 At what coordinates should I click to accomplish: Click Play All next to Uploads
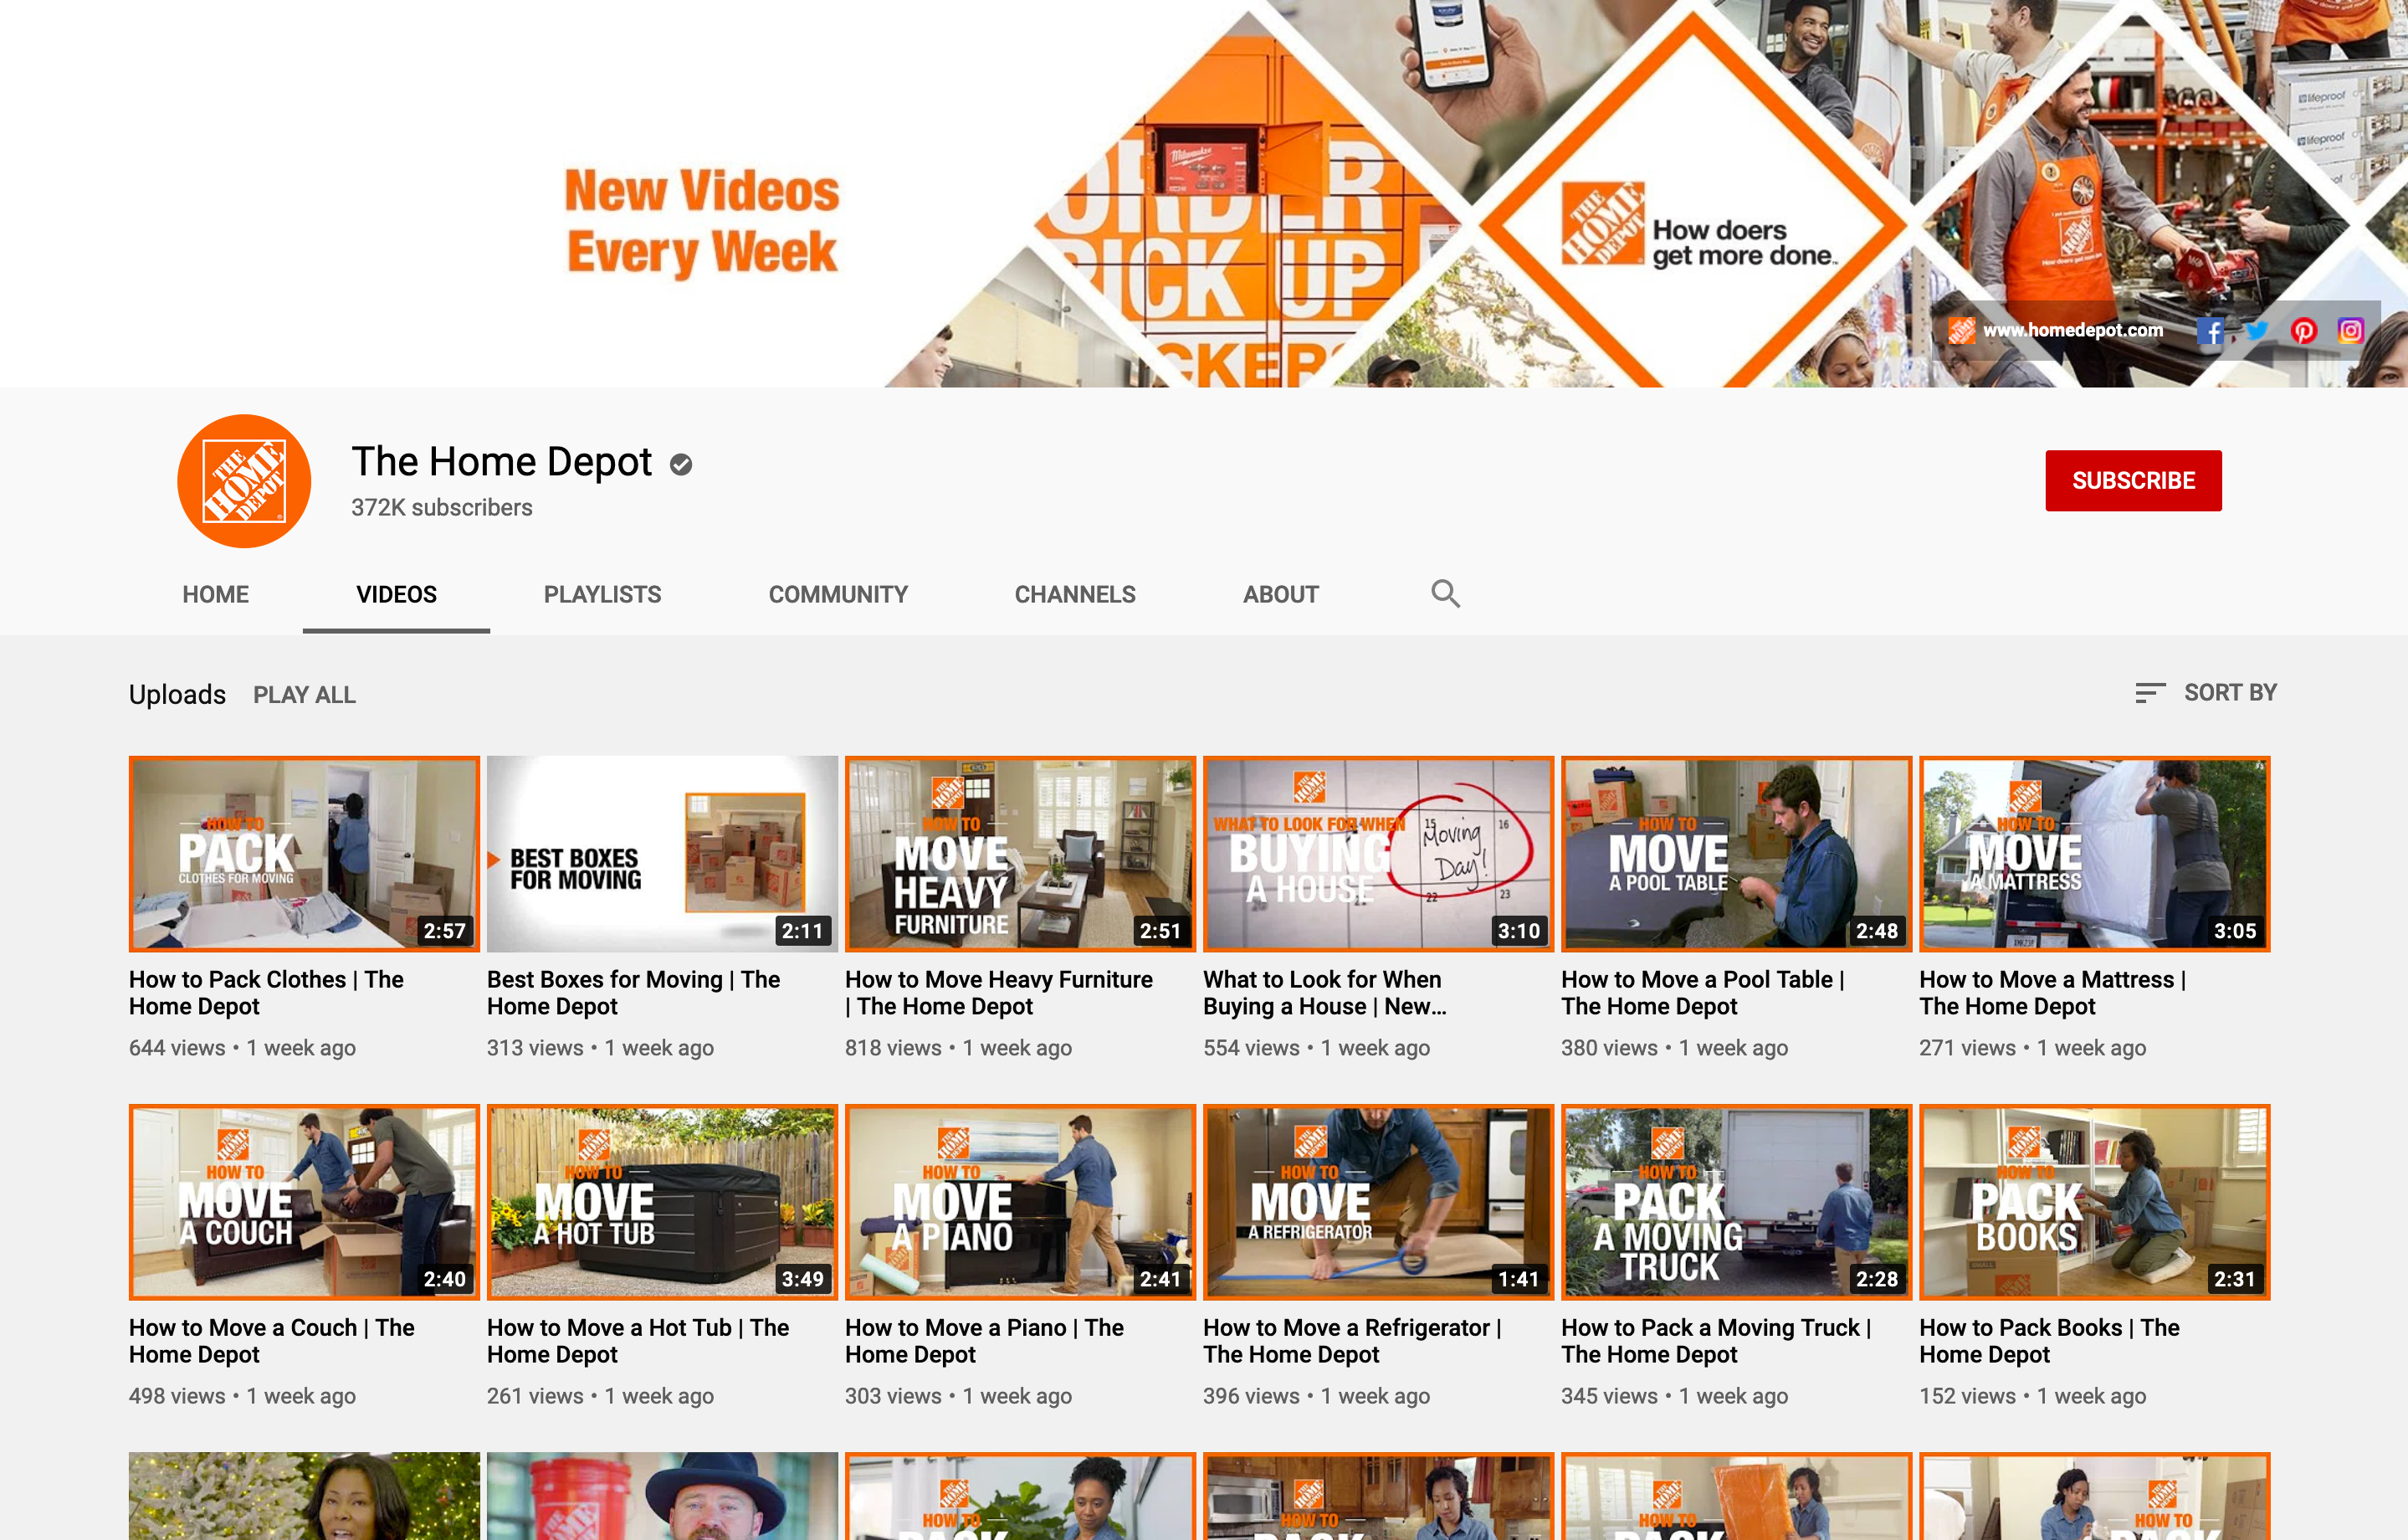point(304,695)
